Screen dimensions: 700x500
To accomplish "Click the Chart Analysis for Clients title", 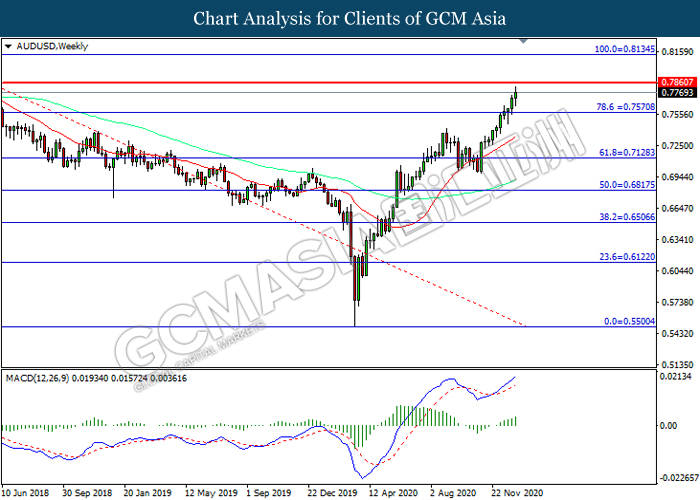I will pos(350,18).
